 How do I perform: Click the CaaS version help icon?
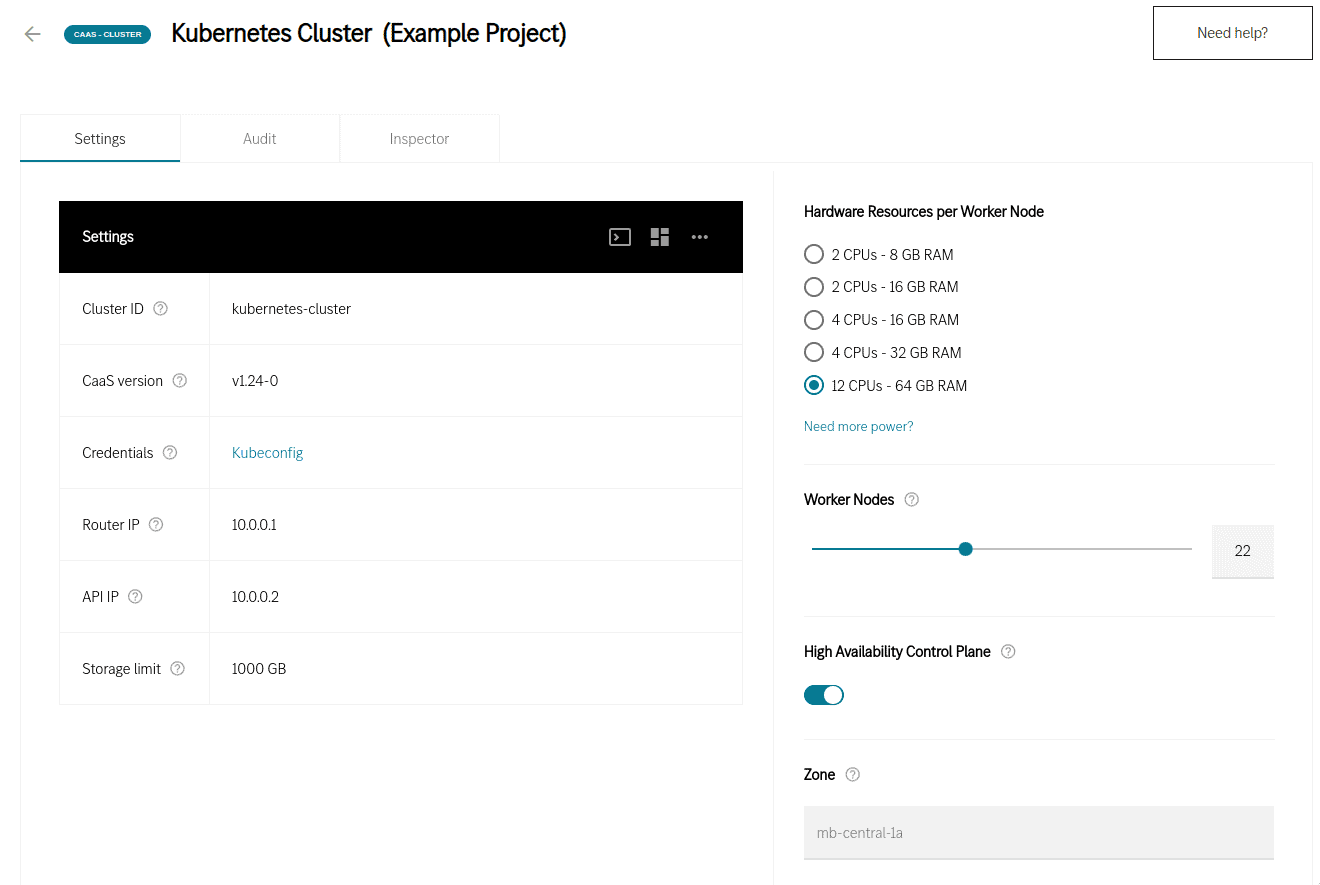(179, 380)
